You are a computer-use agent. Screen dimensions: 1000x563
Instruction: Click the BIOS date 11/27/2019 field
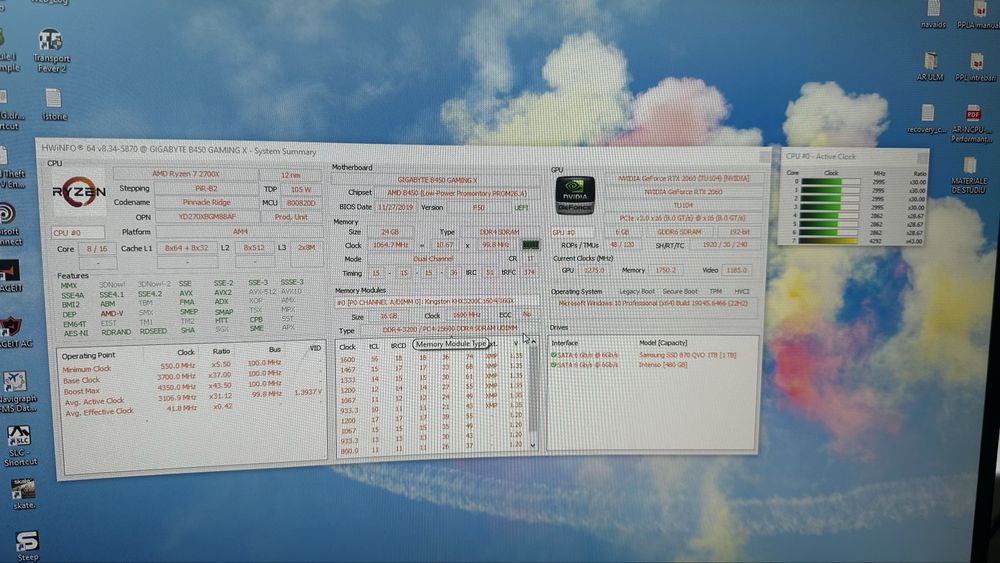coord(393,207)
